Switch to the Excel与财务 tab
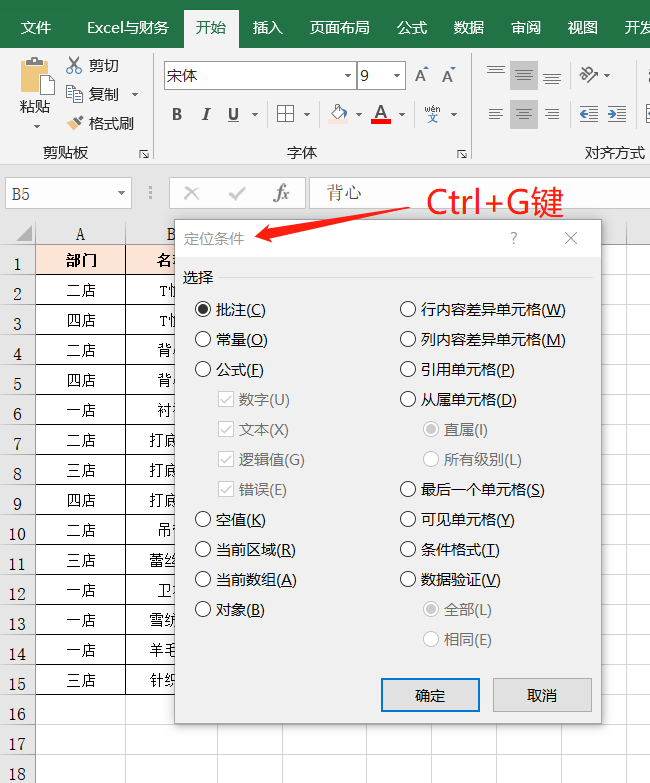 pyautogui.click(x=128, y=27)
